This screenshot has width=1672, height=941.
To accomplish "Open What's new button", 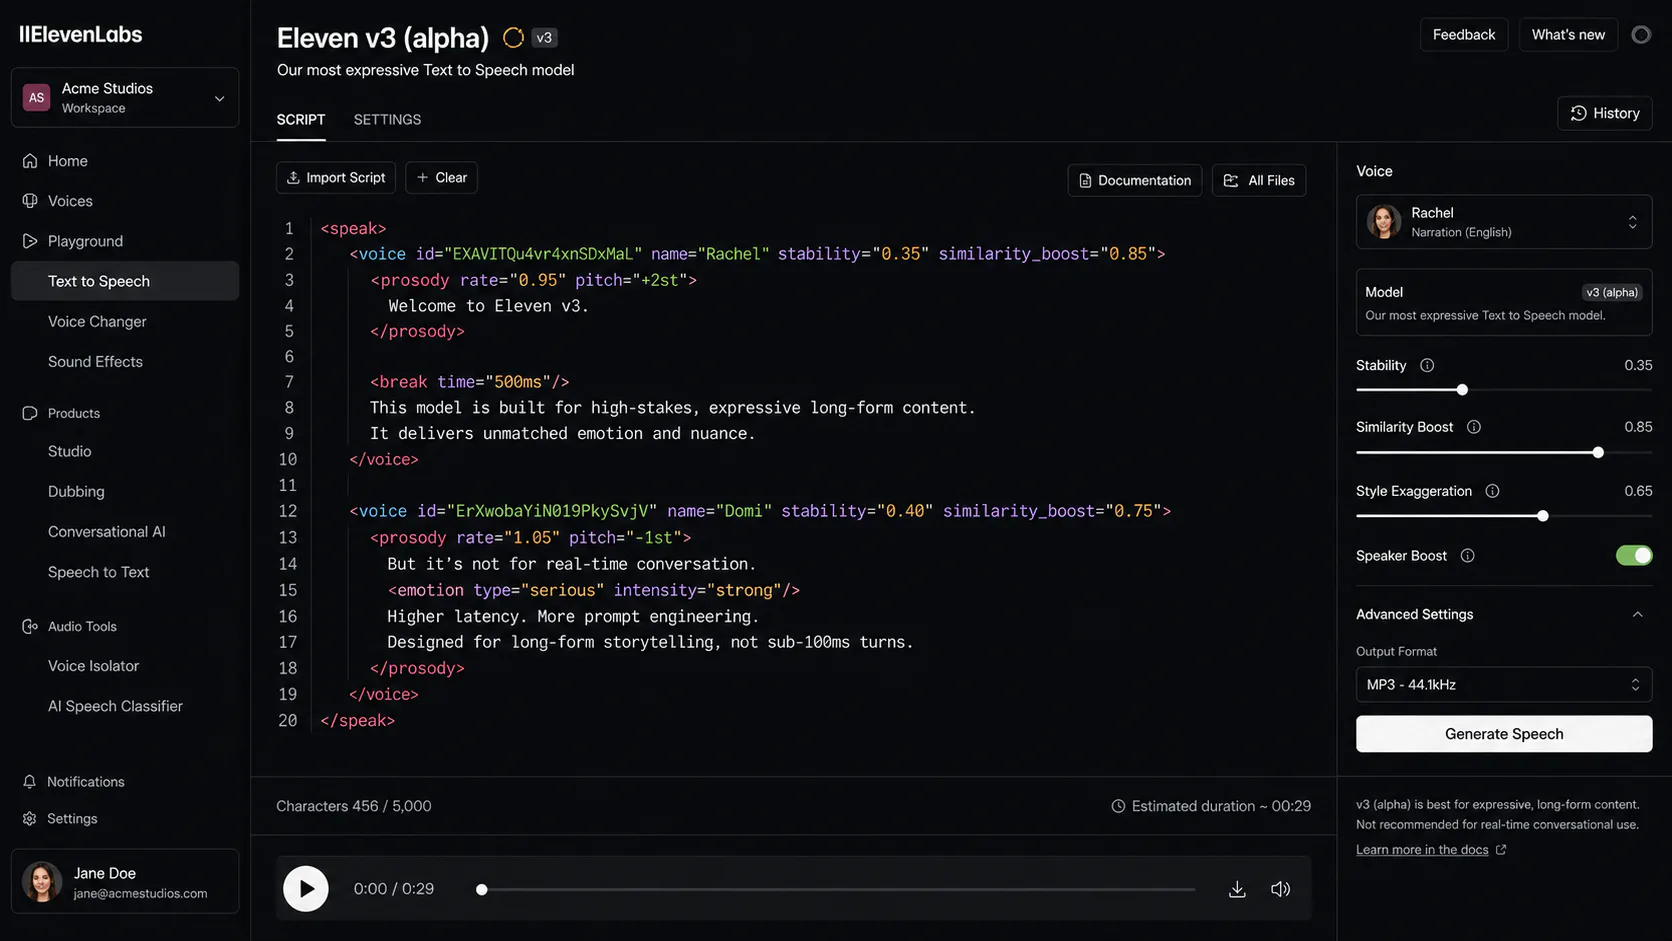I will (1568, 34).
